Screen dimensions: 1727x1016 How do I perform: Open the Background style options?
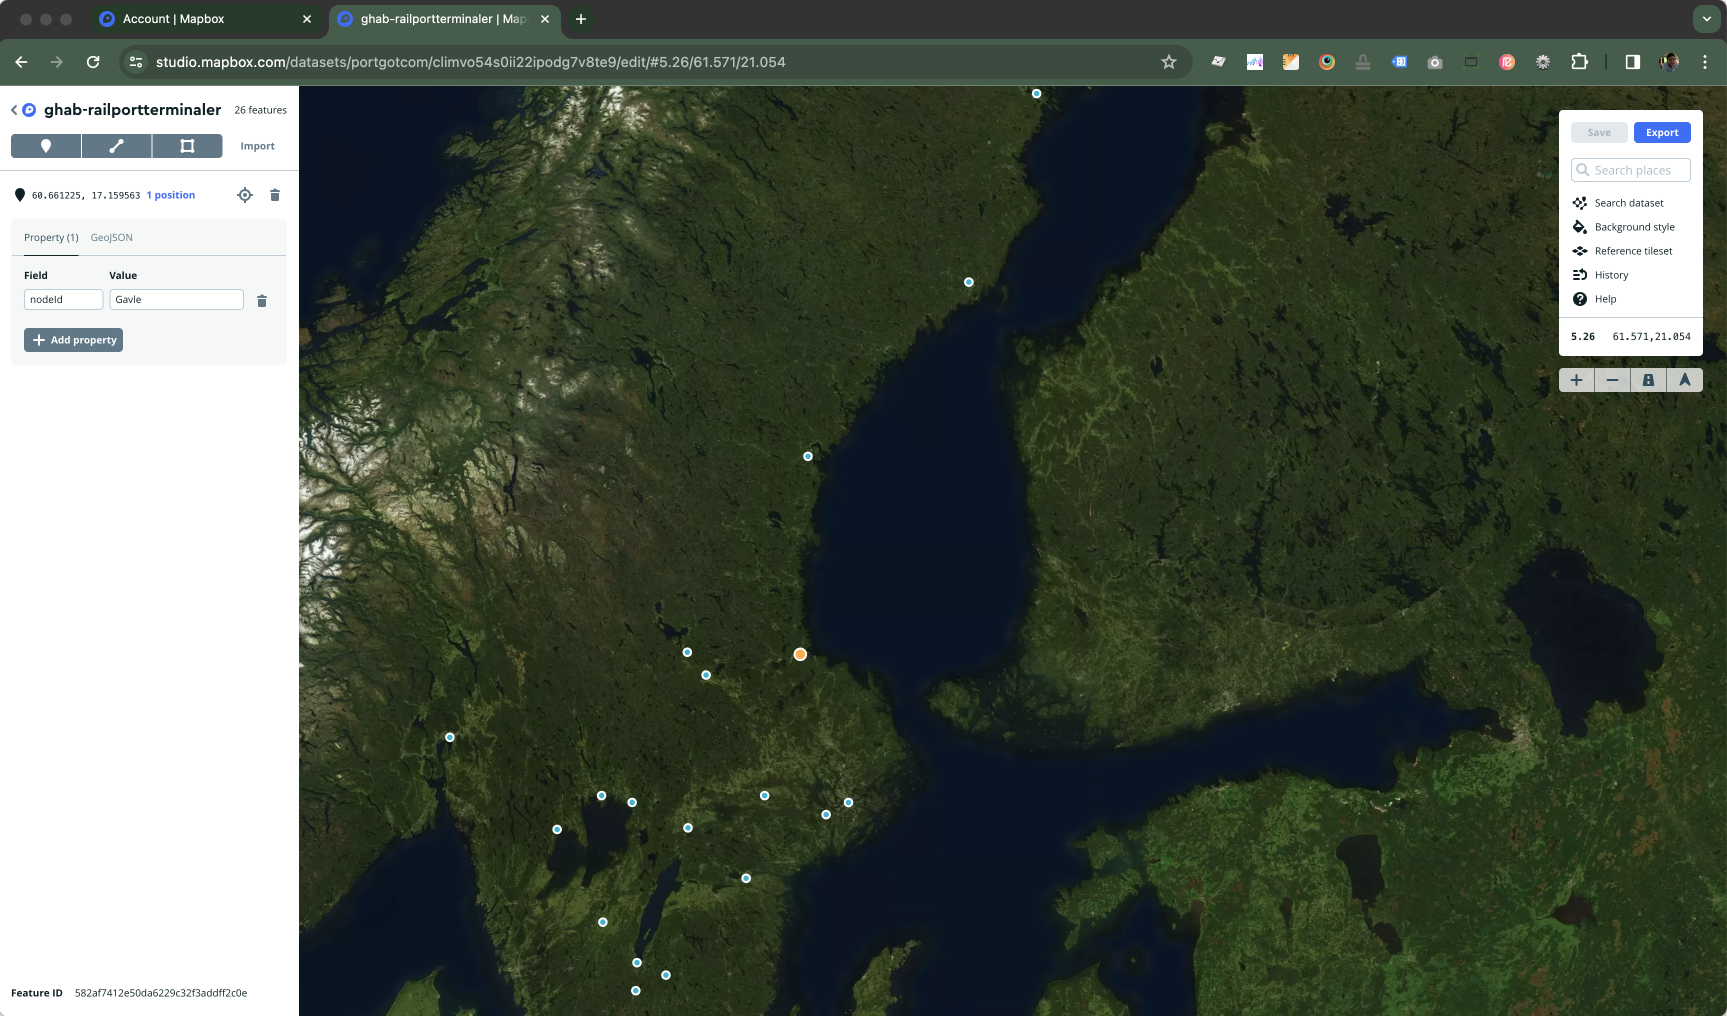pos(1633,227)
